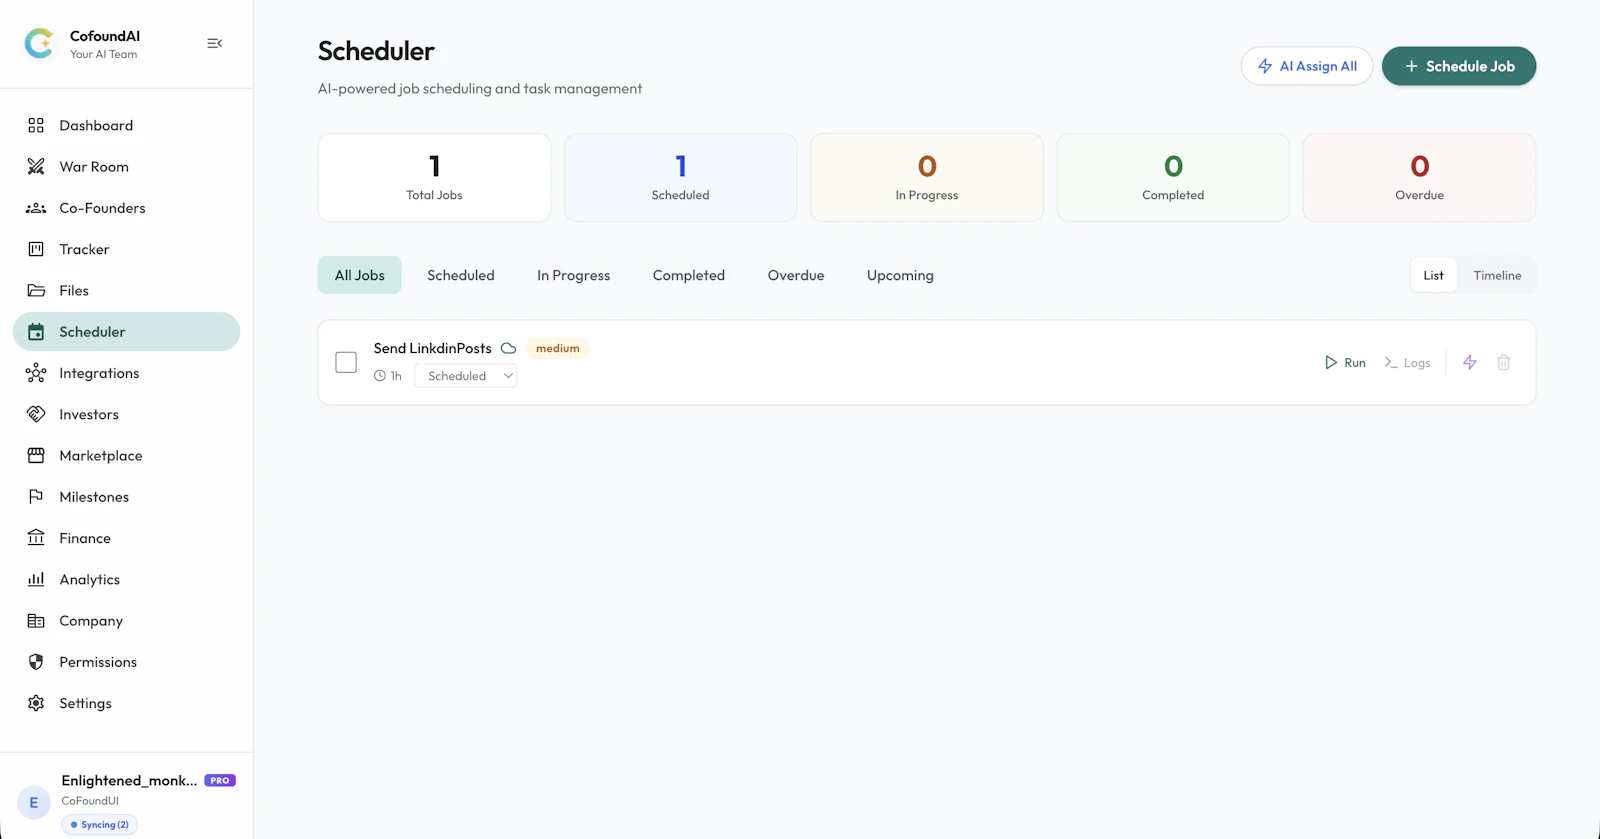Click the CofoundAI logo icon
Viewport: 1600px width, 839px height.
39,43
